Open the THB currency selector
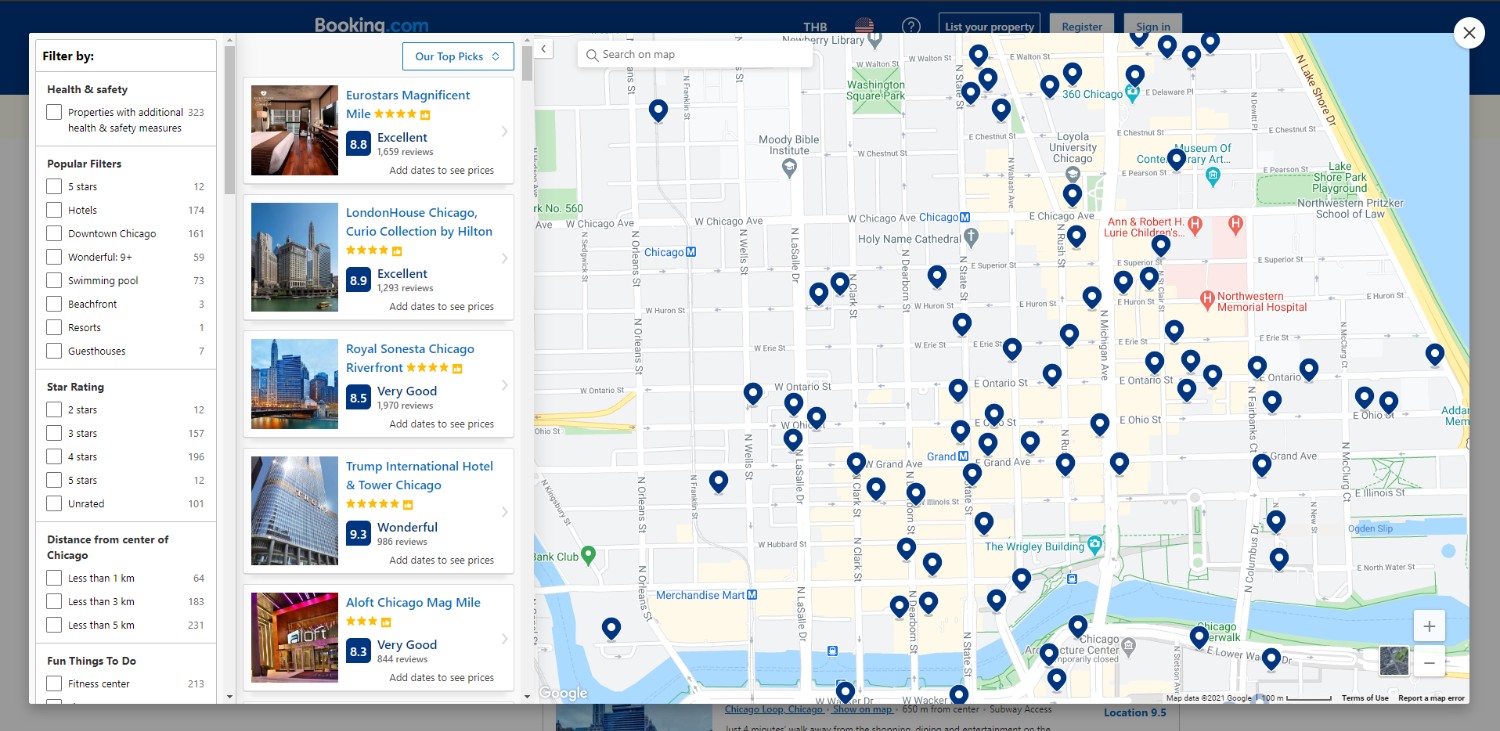Screen dimensions: 1500x731 tap(815, 27)
